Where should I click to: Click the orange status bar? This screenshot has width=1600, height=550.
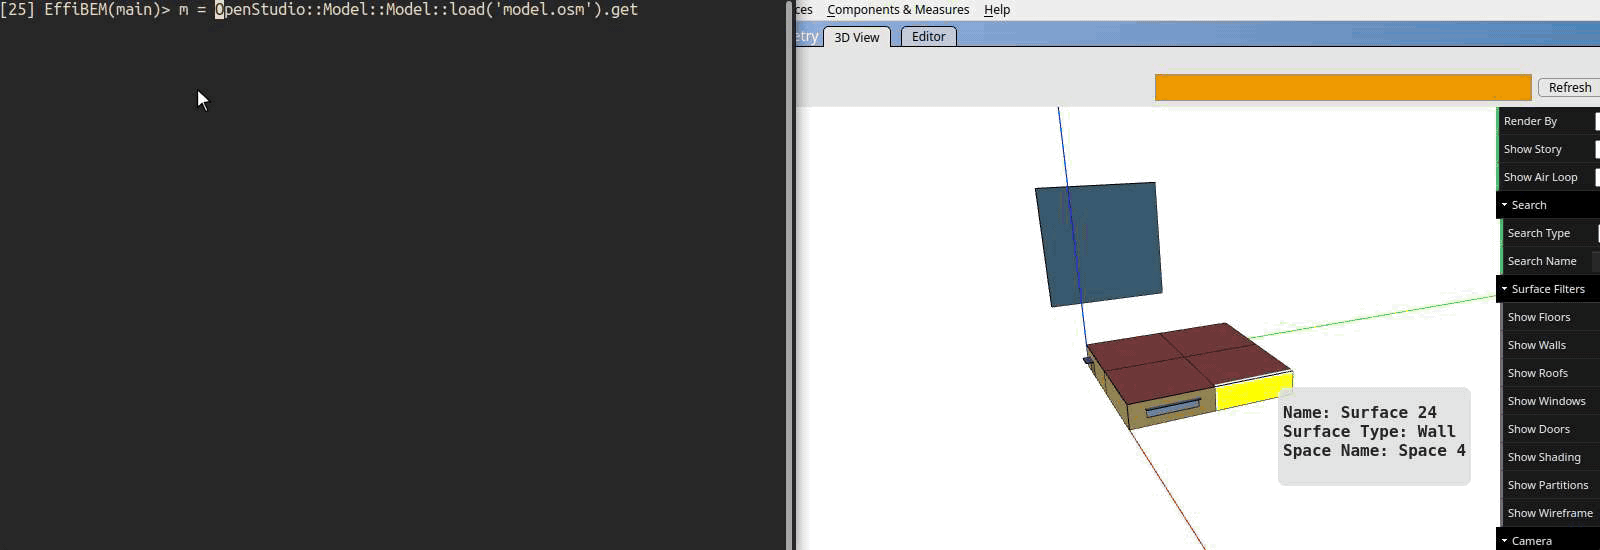(x=1343, y=87)
